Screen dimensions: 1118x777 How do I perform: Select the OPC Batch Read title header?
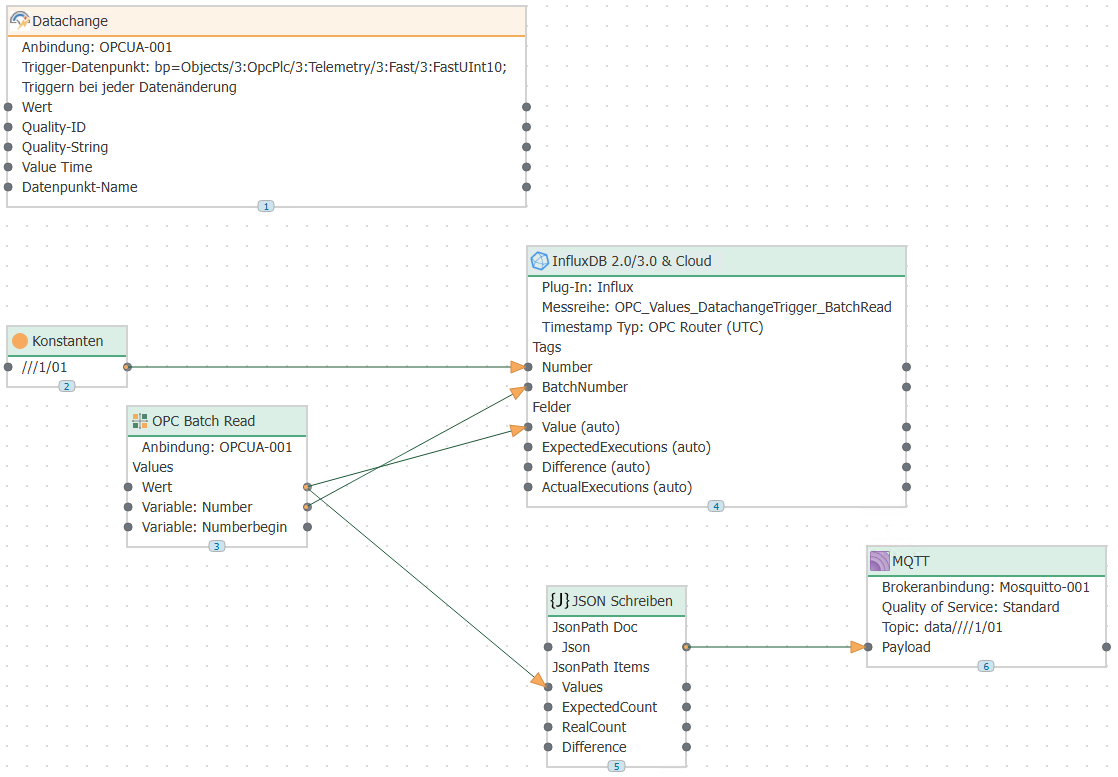click(x=203, y=421)
